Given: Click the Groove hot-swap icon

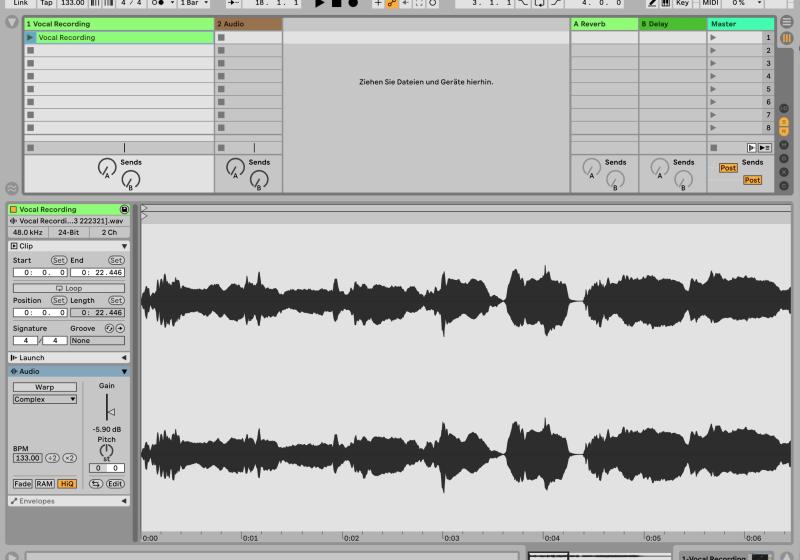Looking at the screenshot, I should 109,328.
